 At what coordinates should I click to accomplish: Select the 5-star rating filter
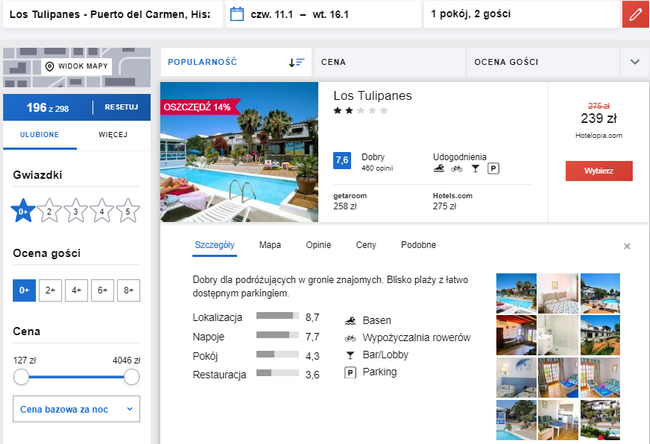(x=127, y=210)
